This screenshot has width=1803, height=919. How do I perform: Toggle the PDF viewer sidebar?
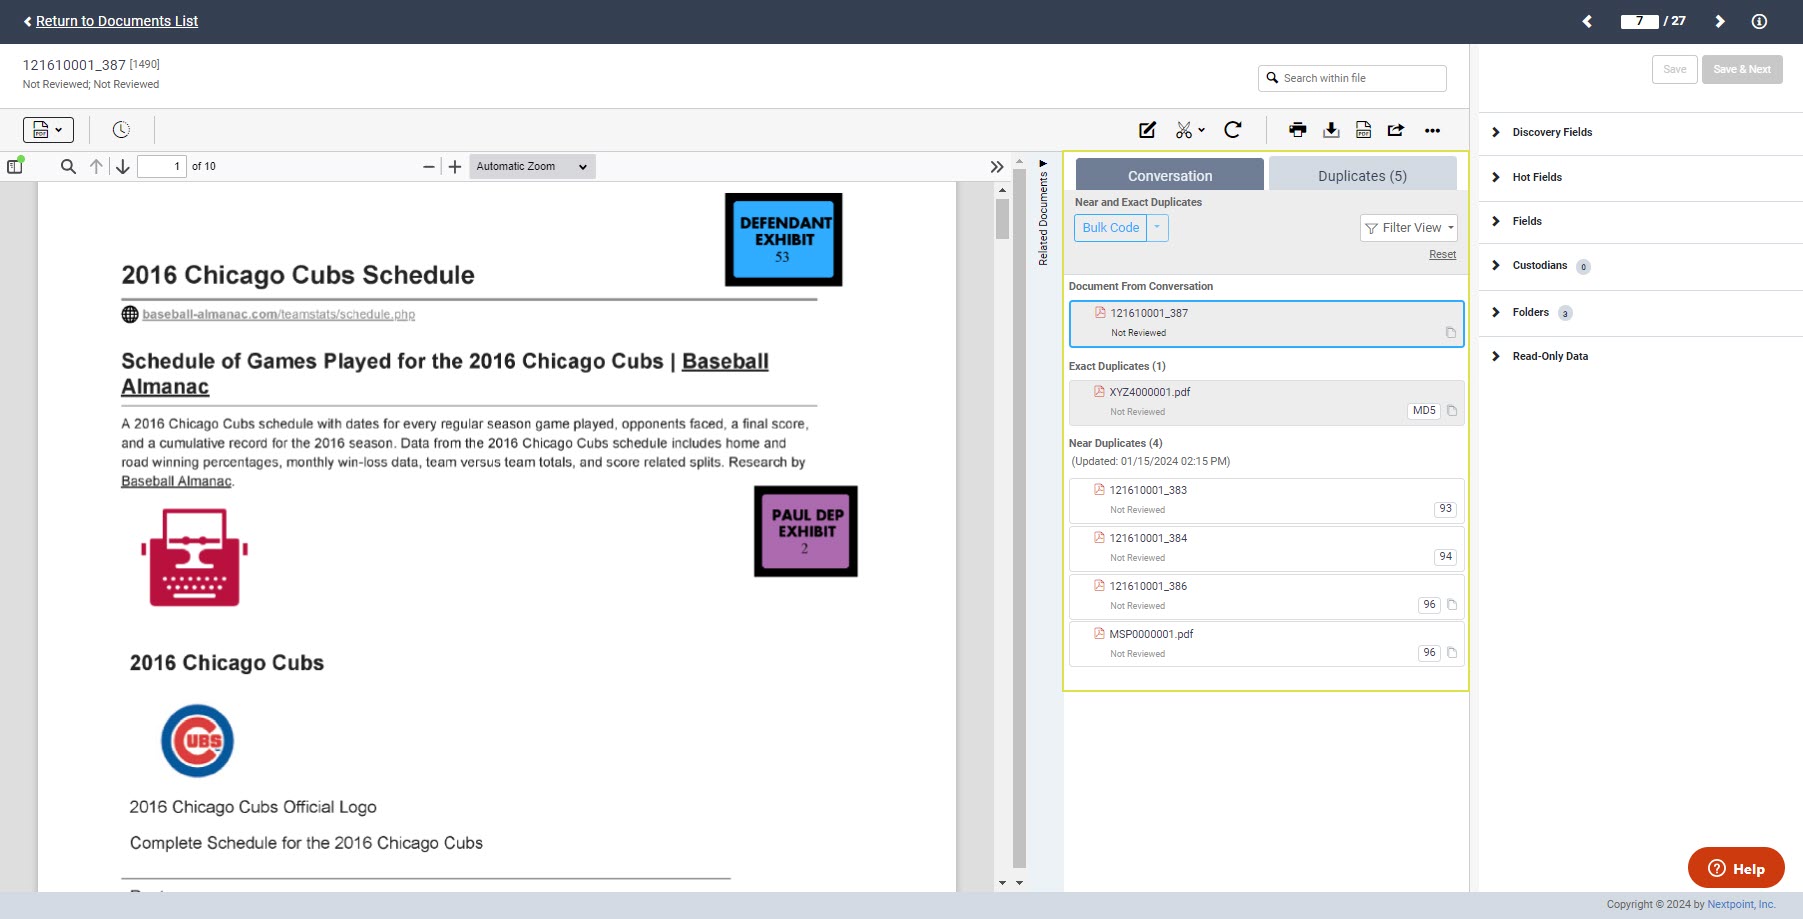point(15,166)
